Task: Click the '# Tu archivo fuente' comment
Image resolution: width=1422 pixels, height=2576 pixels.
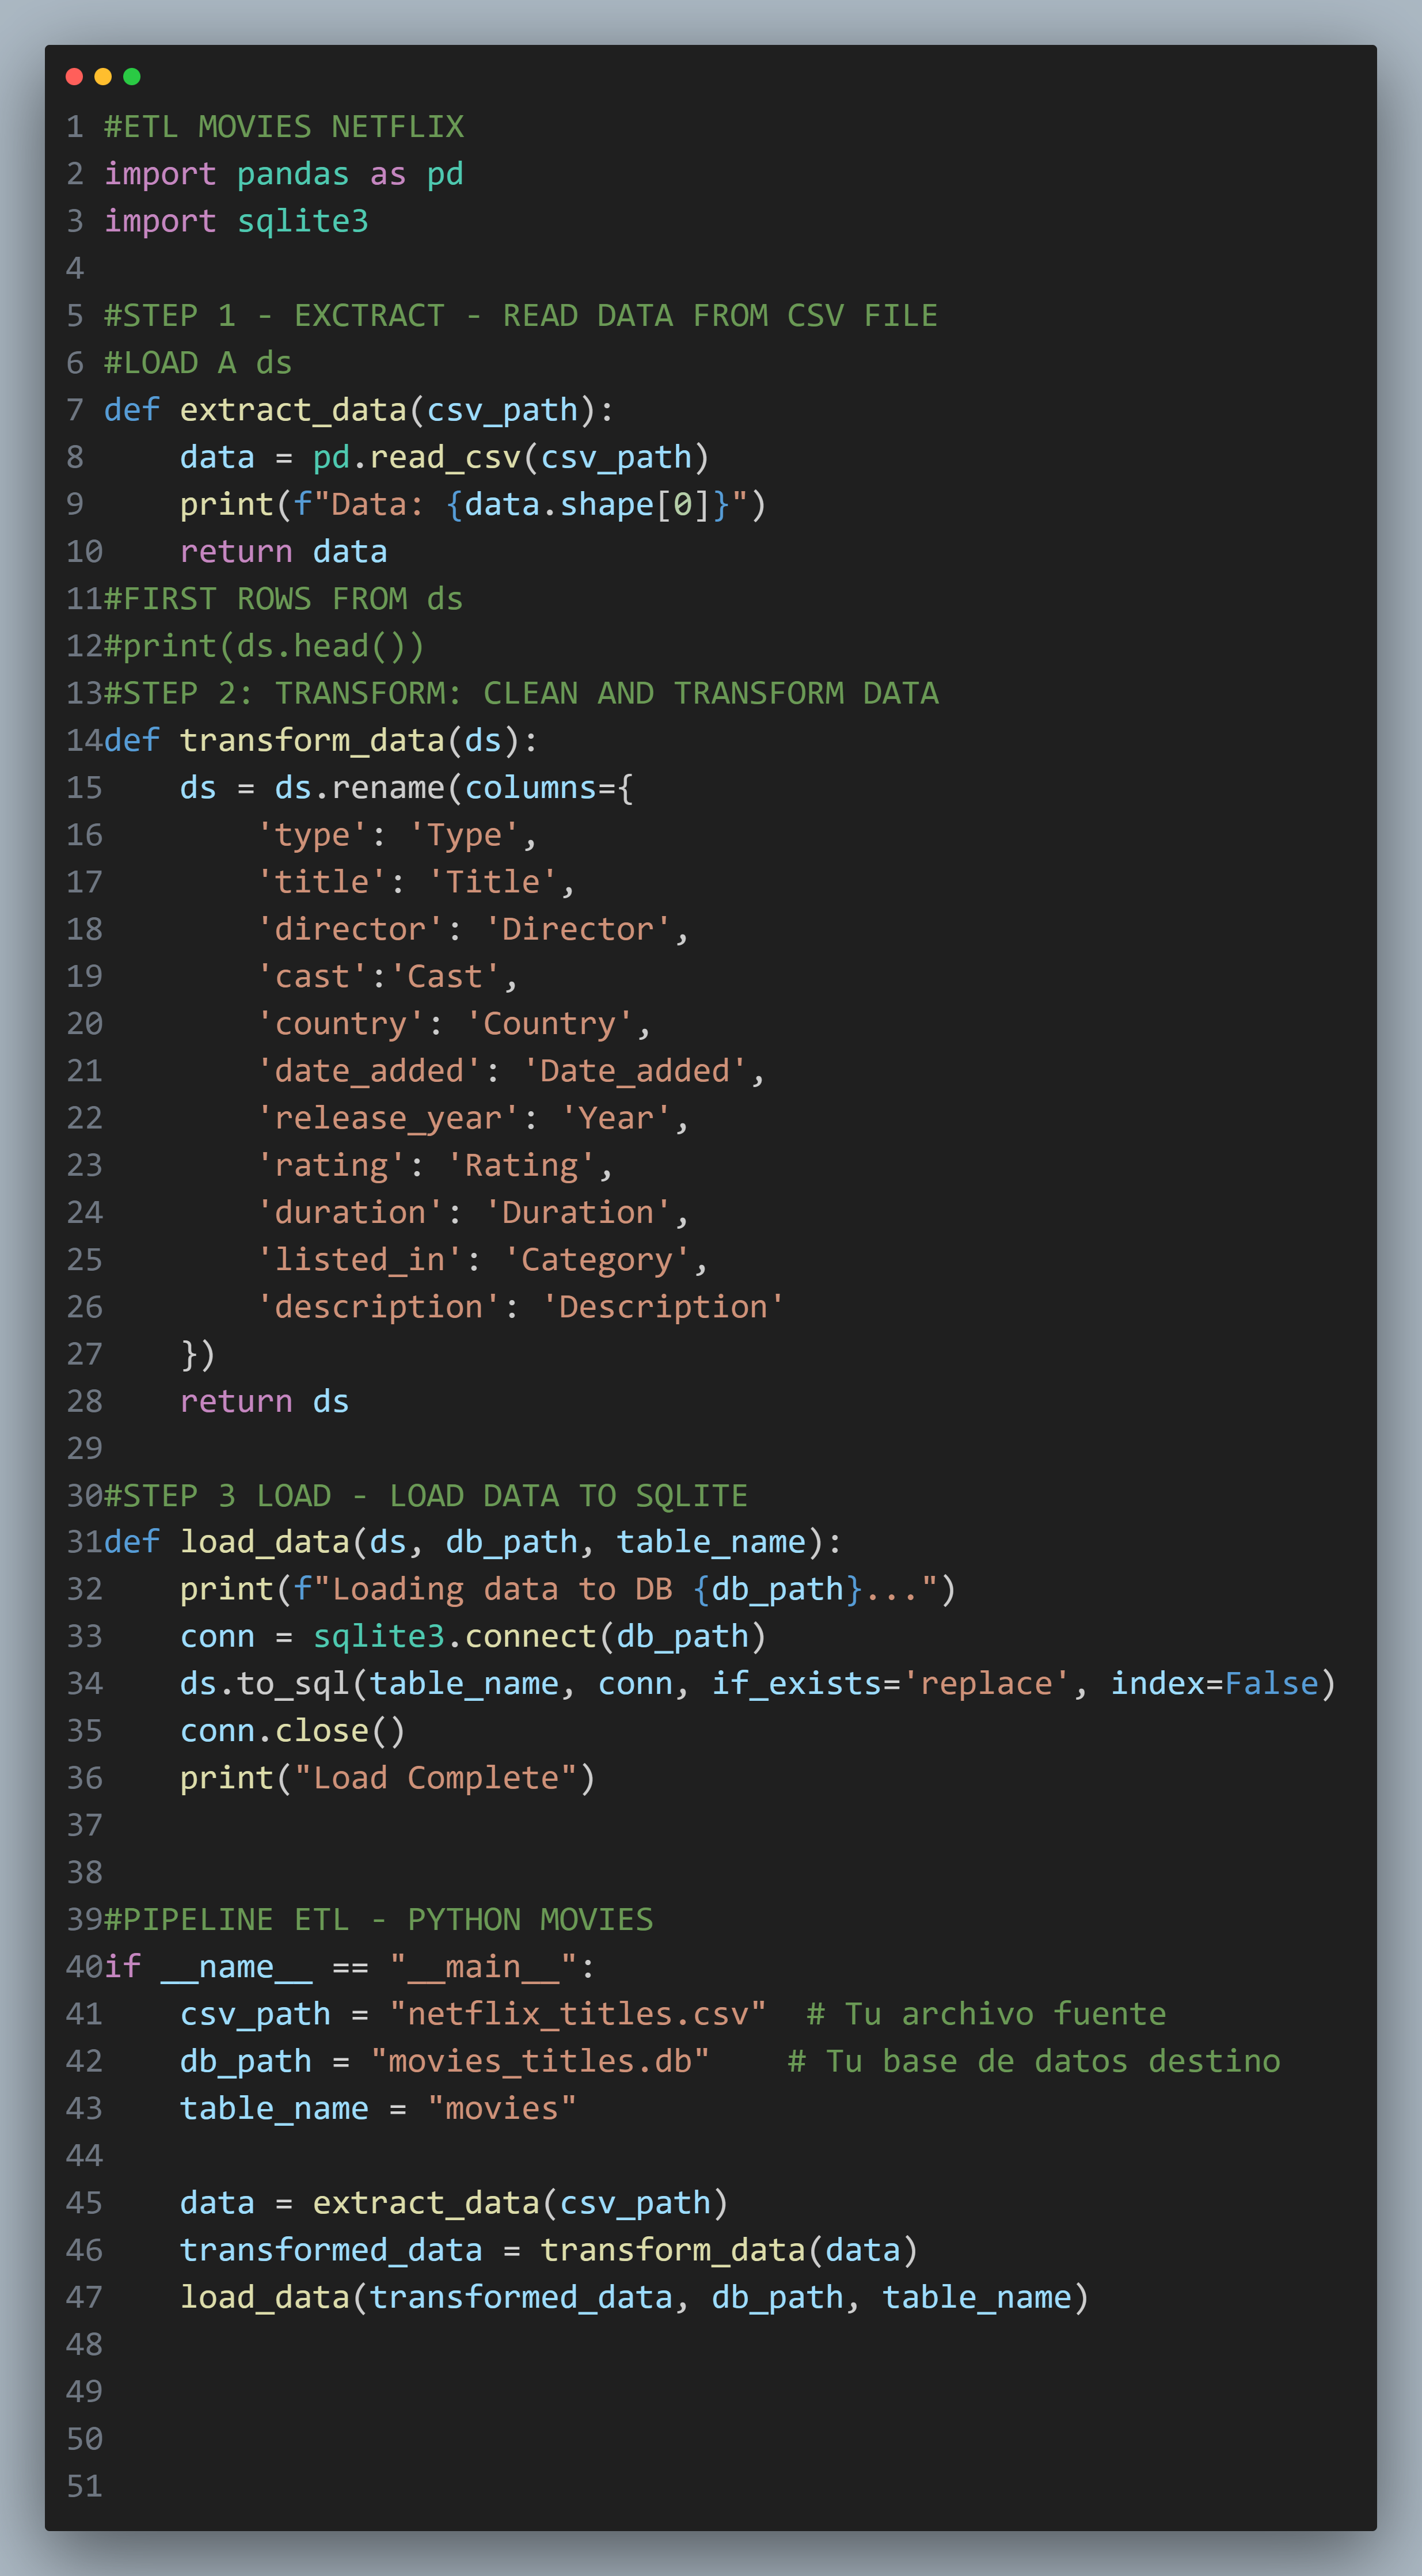Action: 986,2014
